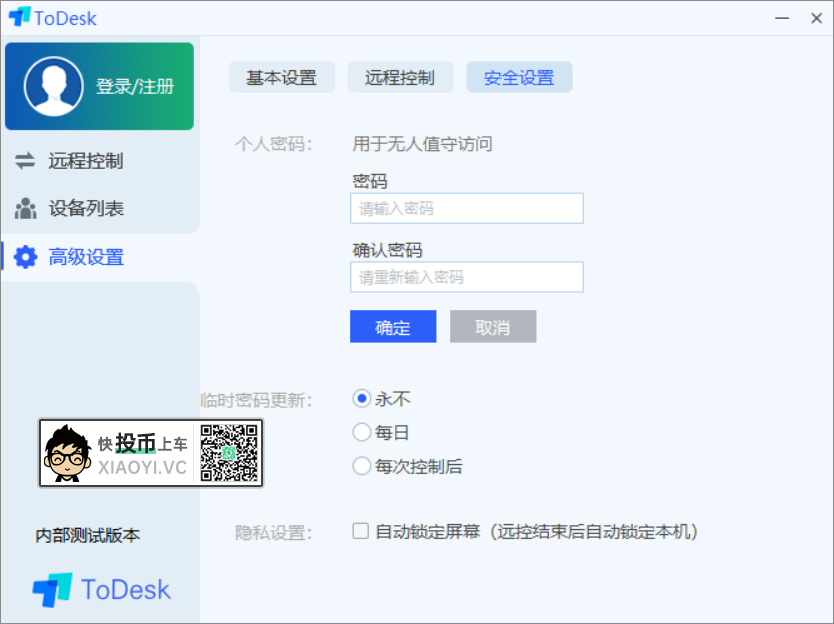Screen dimensions: 834x624
Task: Select the remote control arrows icon in sidebar
Action: [23, 161]
